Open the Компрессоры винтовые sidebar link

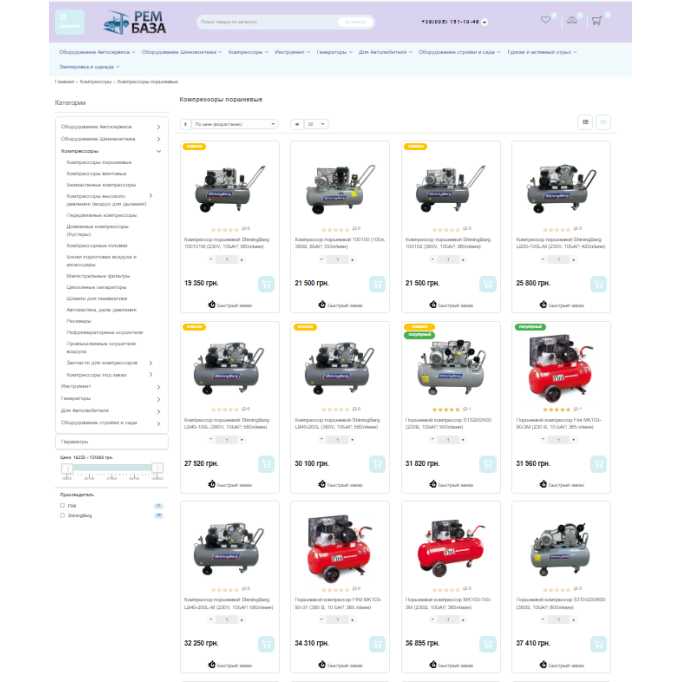point(96,173)
